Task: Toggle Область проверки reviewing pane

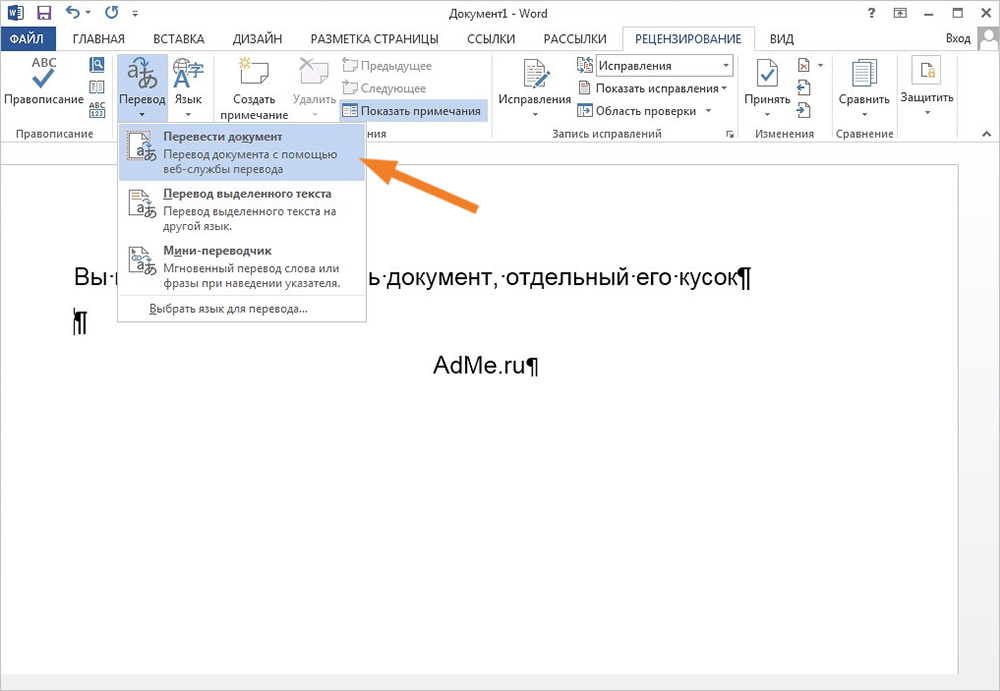Action: pos(636,111)
